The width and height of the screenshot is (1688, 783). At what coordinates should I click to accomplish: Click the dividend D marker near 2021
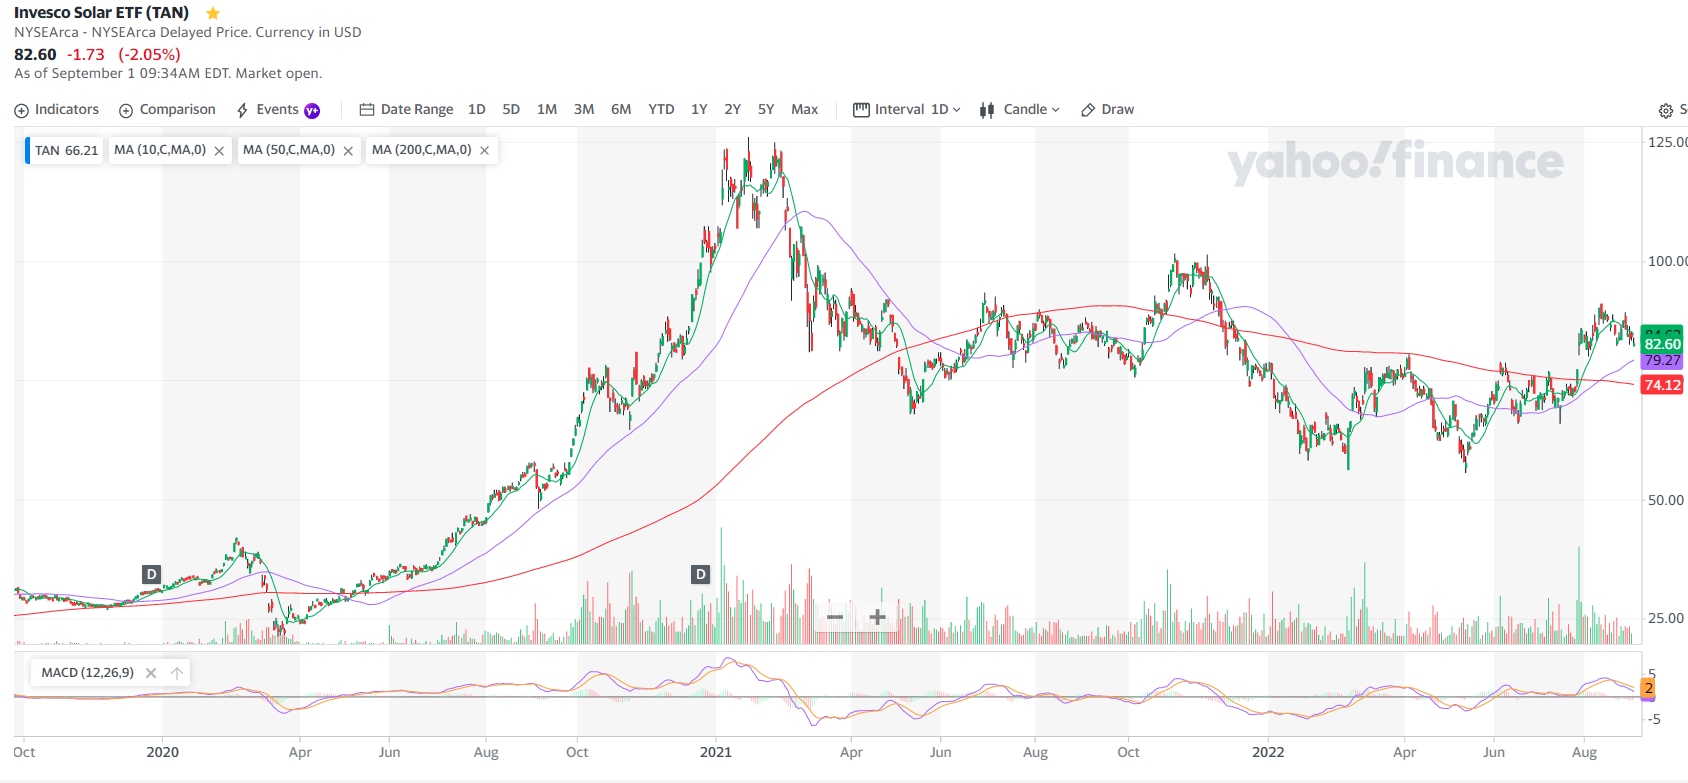point(700,574)
